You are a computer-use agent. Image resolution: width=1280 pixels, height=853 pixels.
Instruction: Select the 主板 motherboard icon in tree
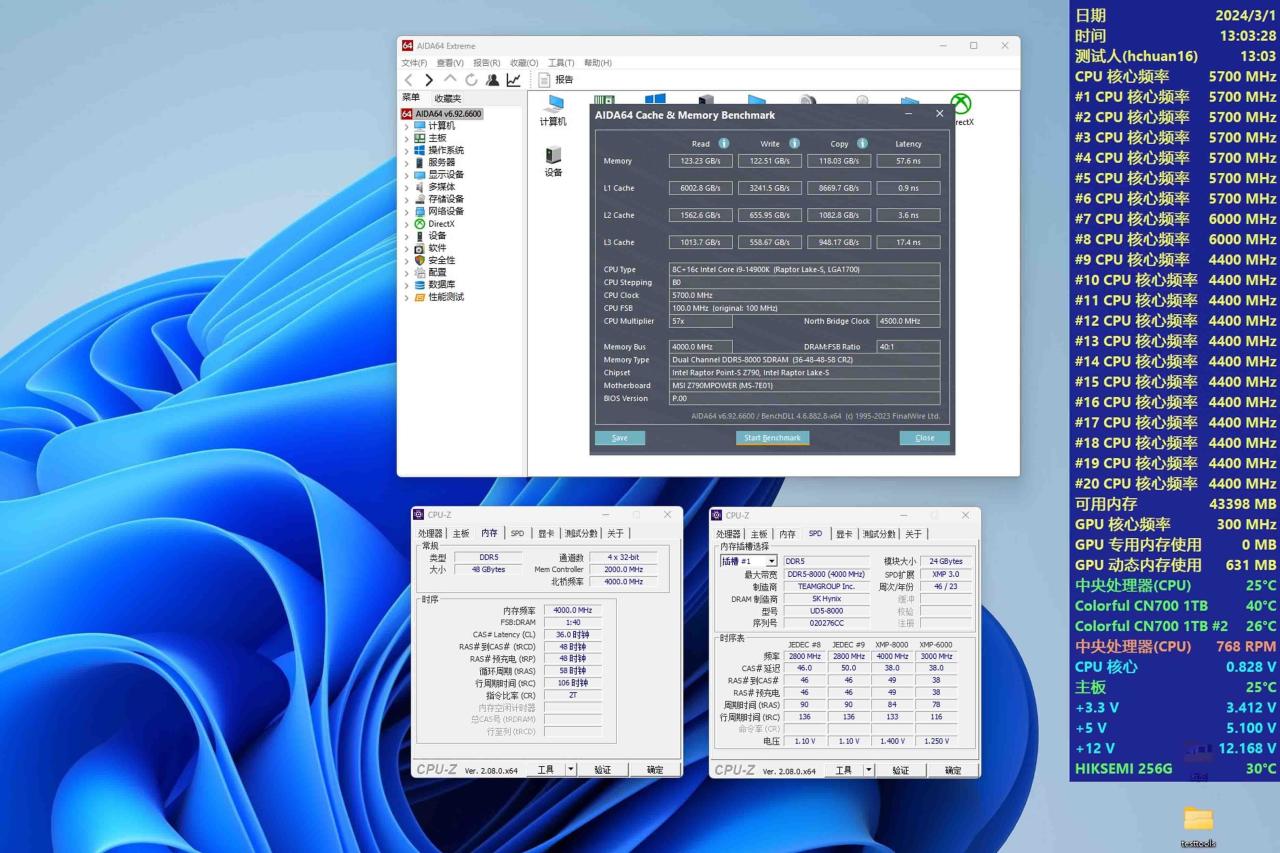point(420,138)
